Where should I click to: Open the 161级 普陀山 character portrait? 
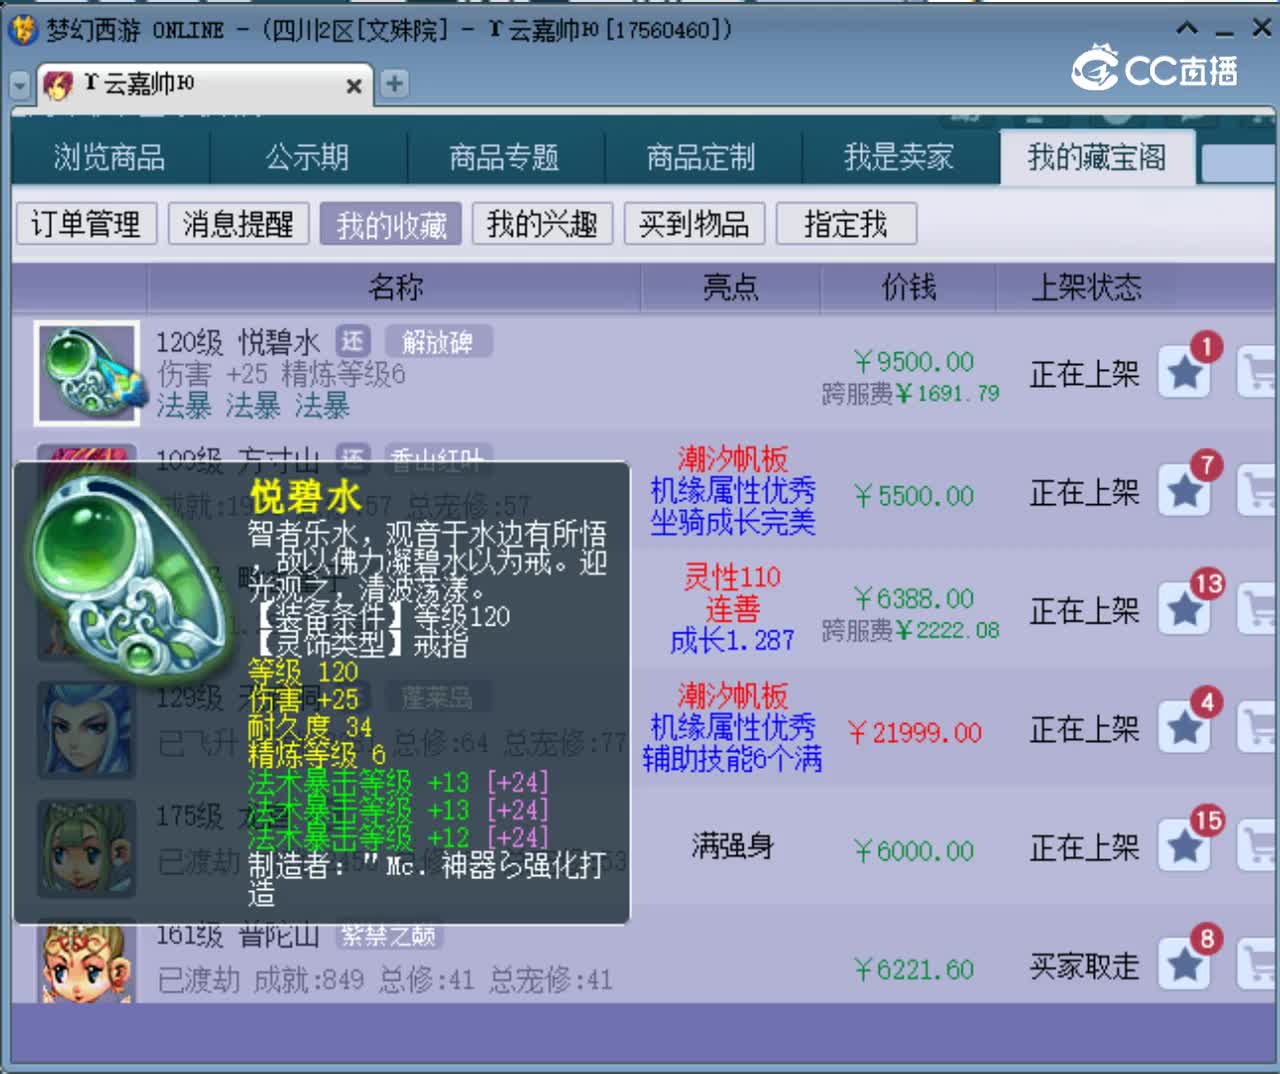tap(87, 962)
